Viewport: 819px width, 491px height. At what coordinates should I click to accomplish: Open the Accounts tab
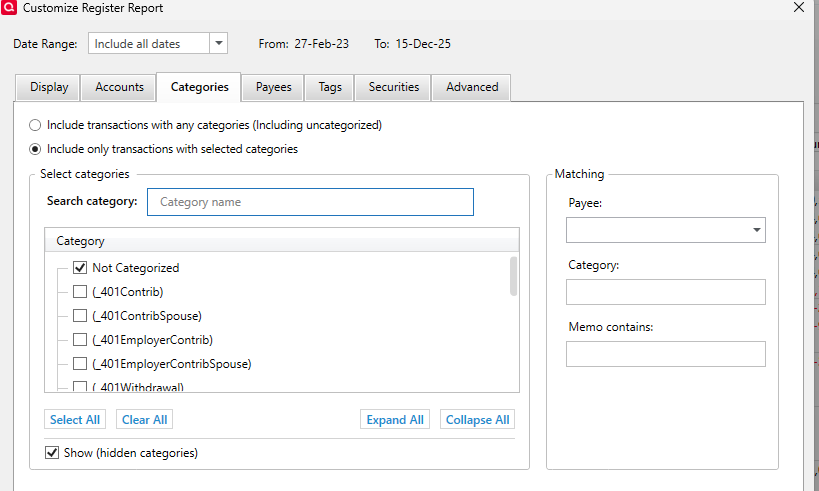[119, 87]
